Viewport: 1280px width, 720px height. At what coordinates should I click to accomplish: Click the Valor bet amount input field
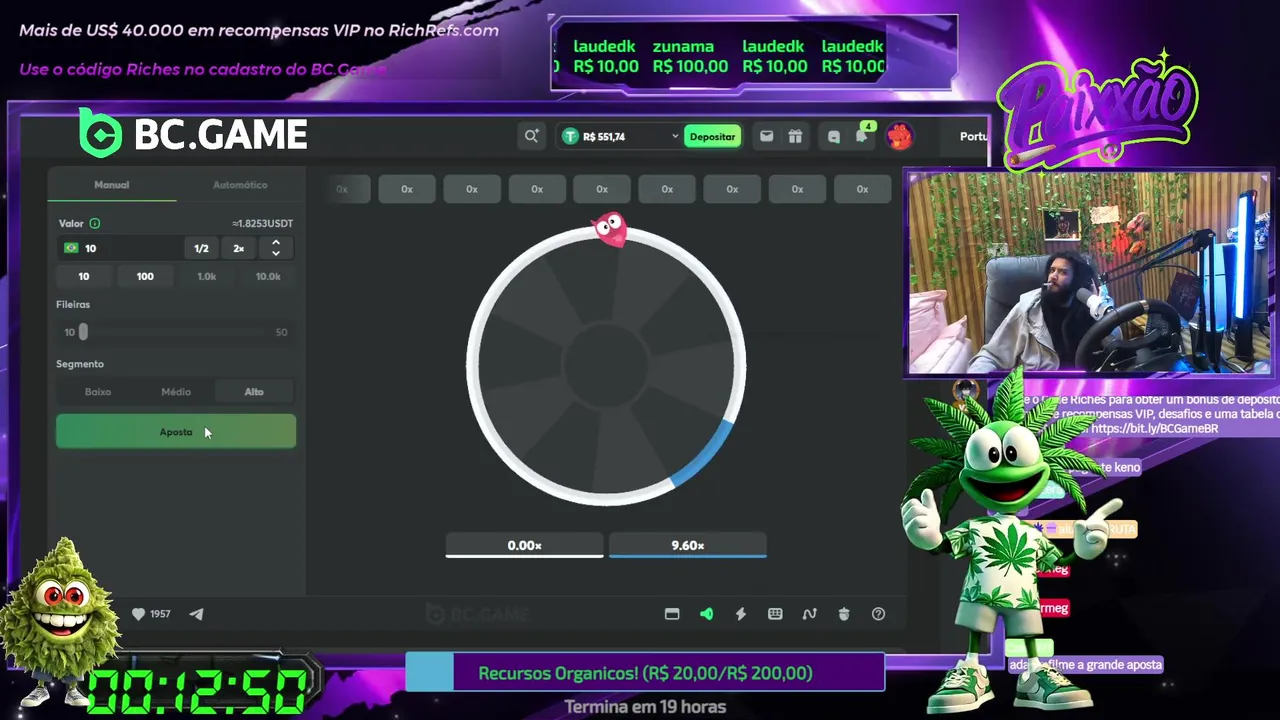(x=120, y=248)
